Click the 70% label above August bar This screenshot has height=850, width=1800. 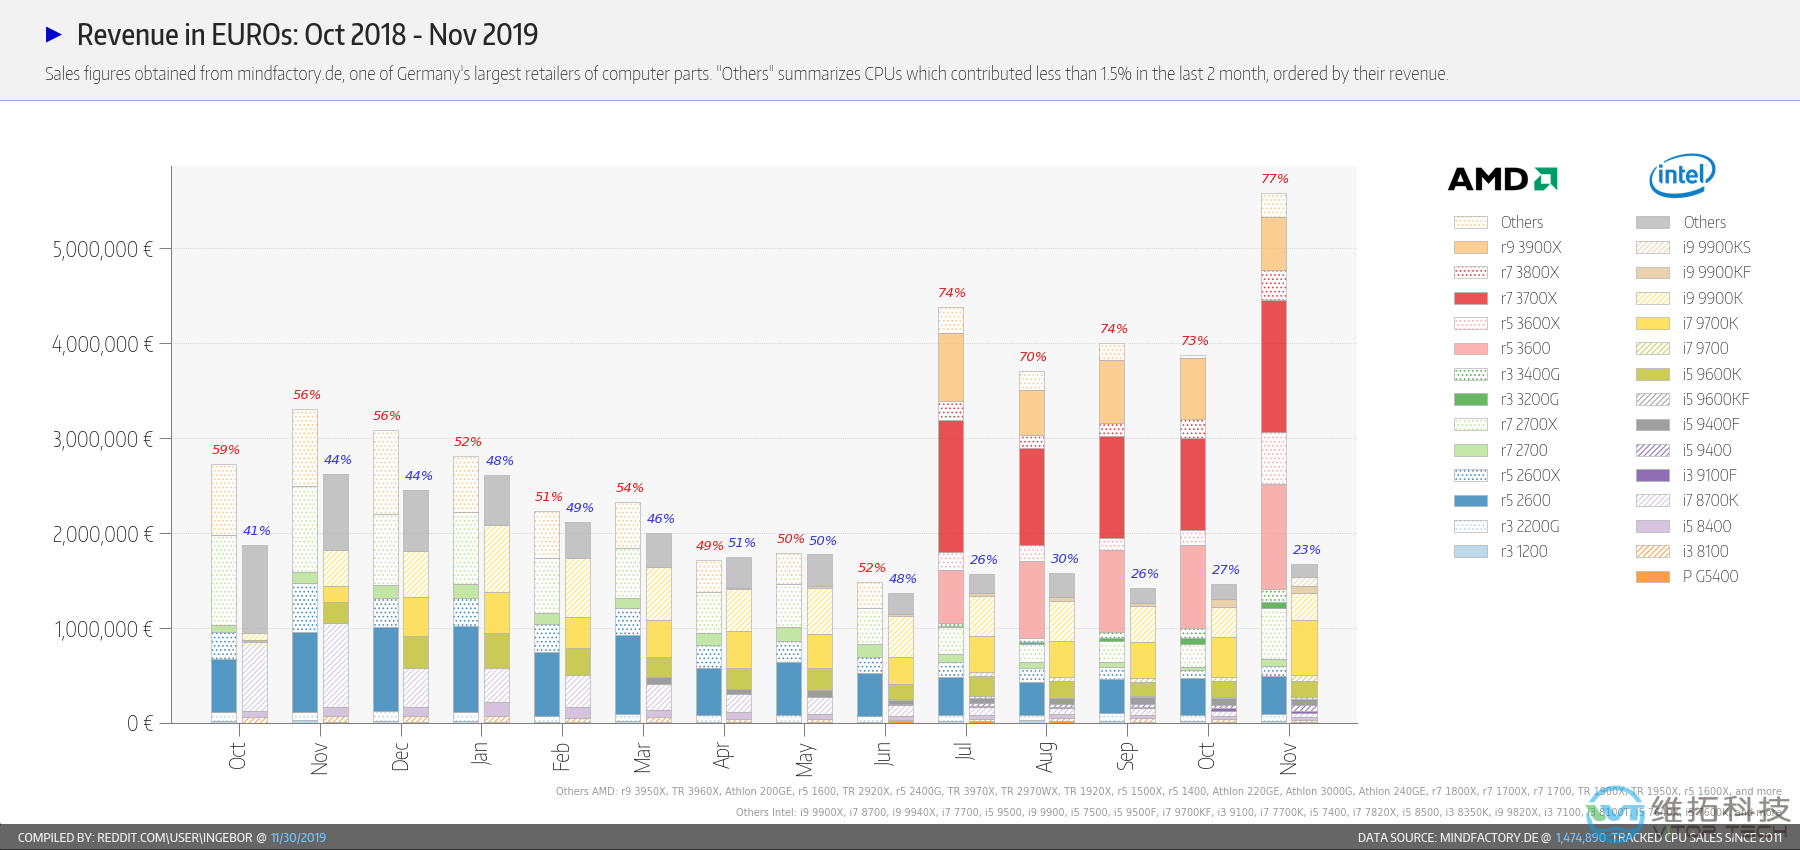pyautogui.click(x=1032, y=357)
